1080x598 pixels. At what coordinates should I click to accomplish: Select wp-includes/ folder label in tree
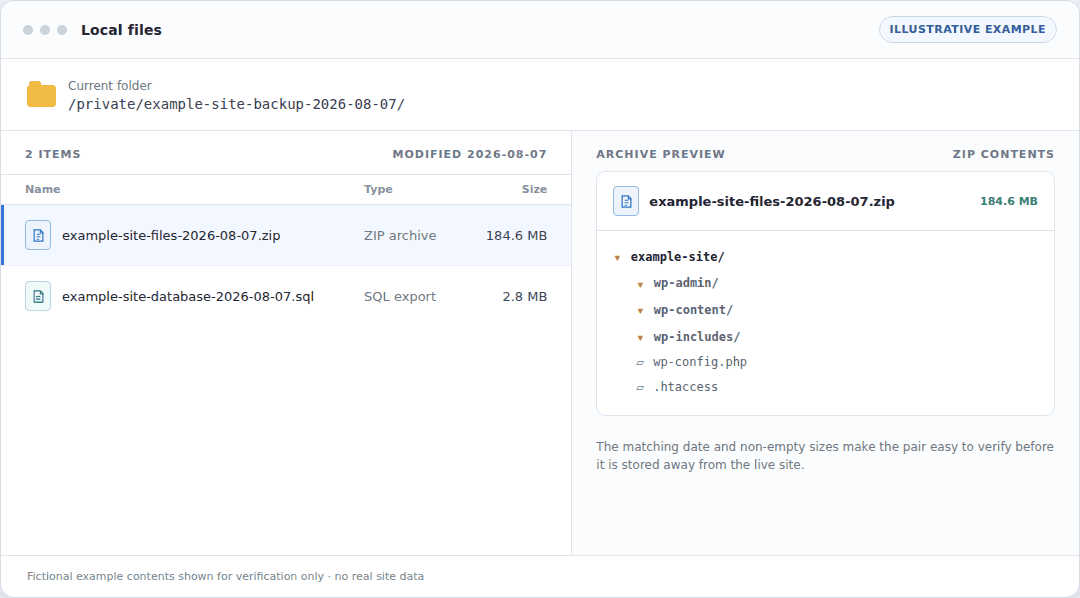point(696,336)
